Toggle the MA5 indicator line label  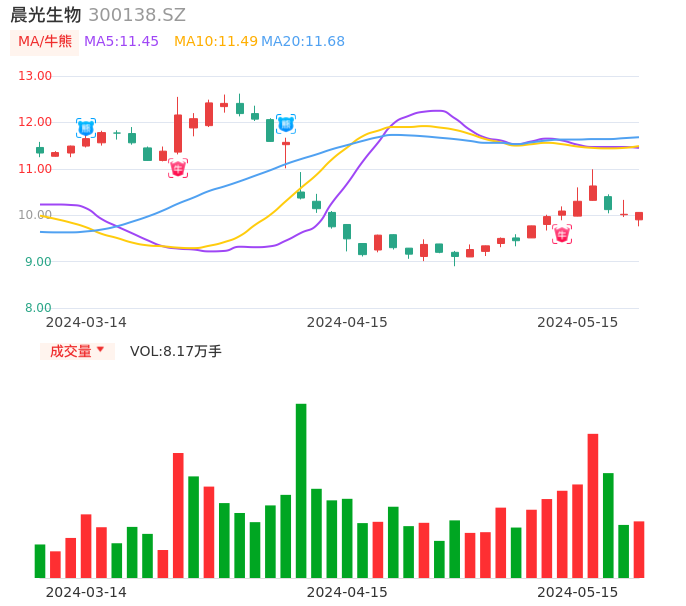coord(121,41)
